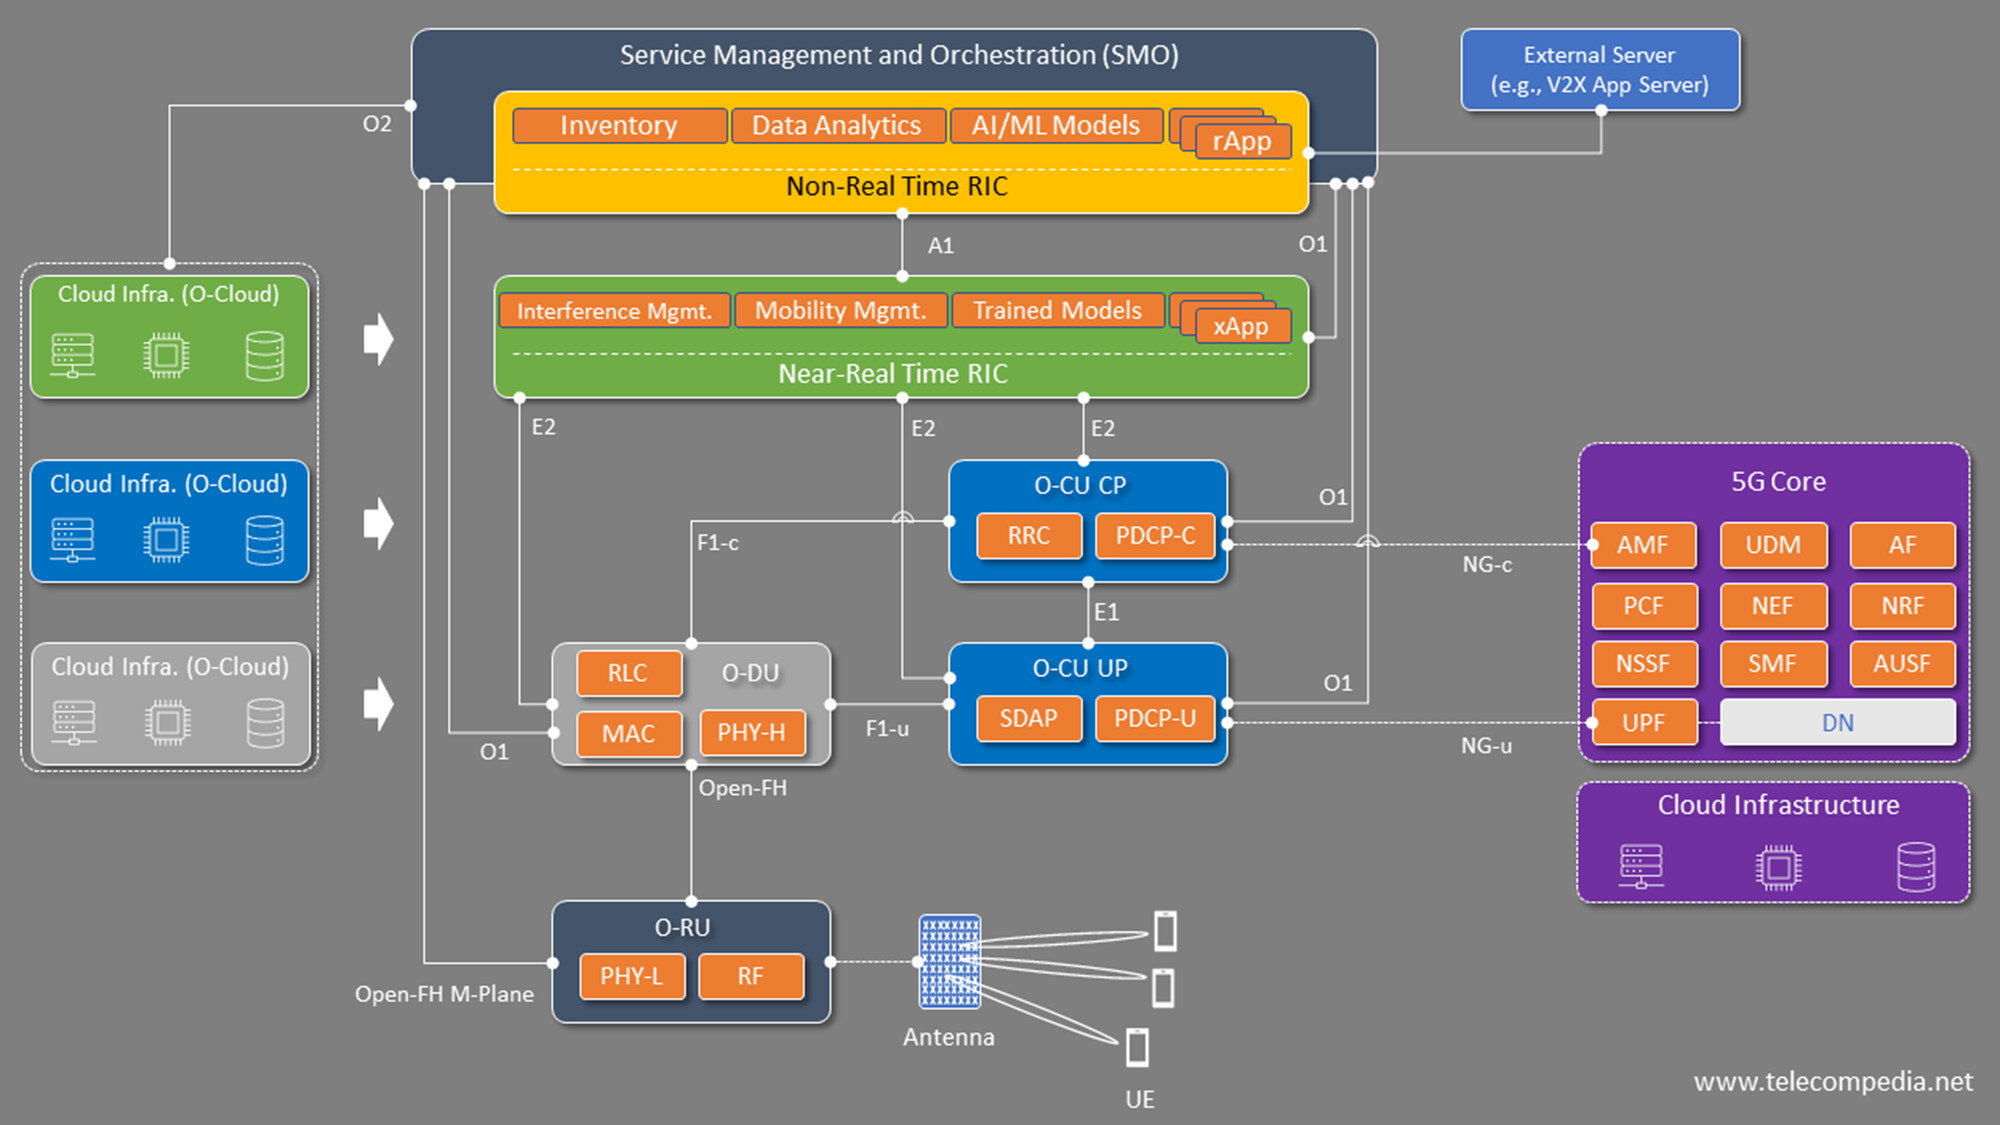2000x1125 pixels.
Task: Click the Mobility Mgmt. block
Action: coord(840,311)
